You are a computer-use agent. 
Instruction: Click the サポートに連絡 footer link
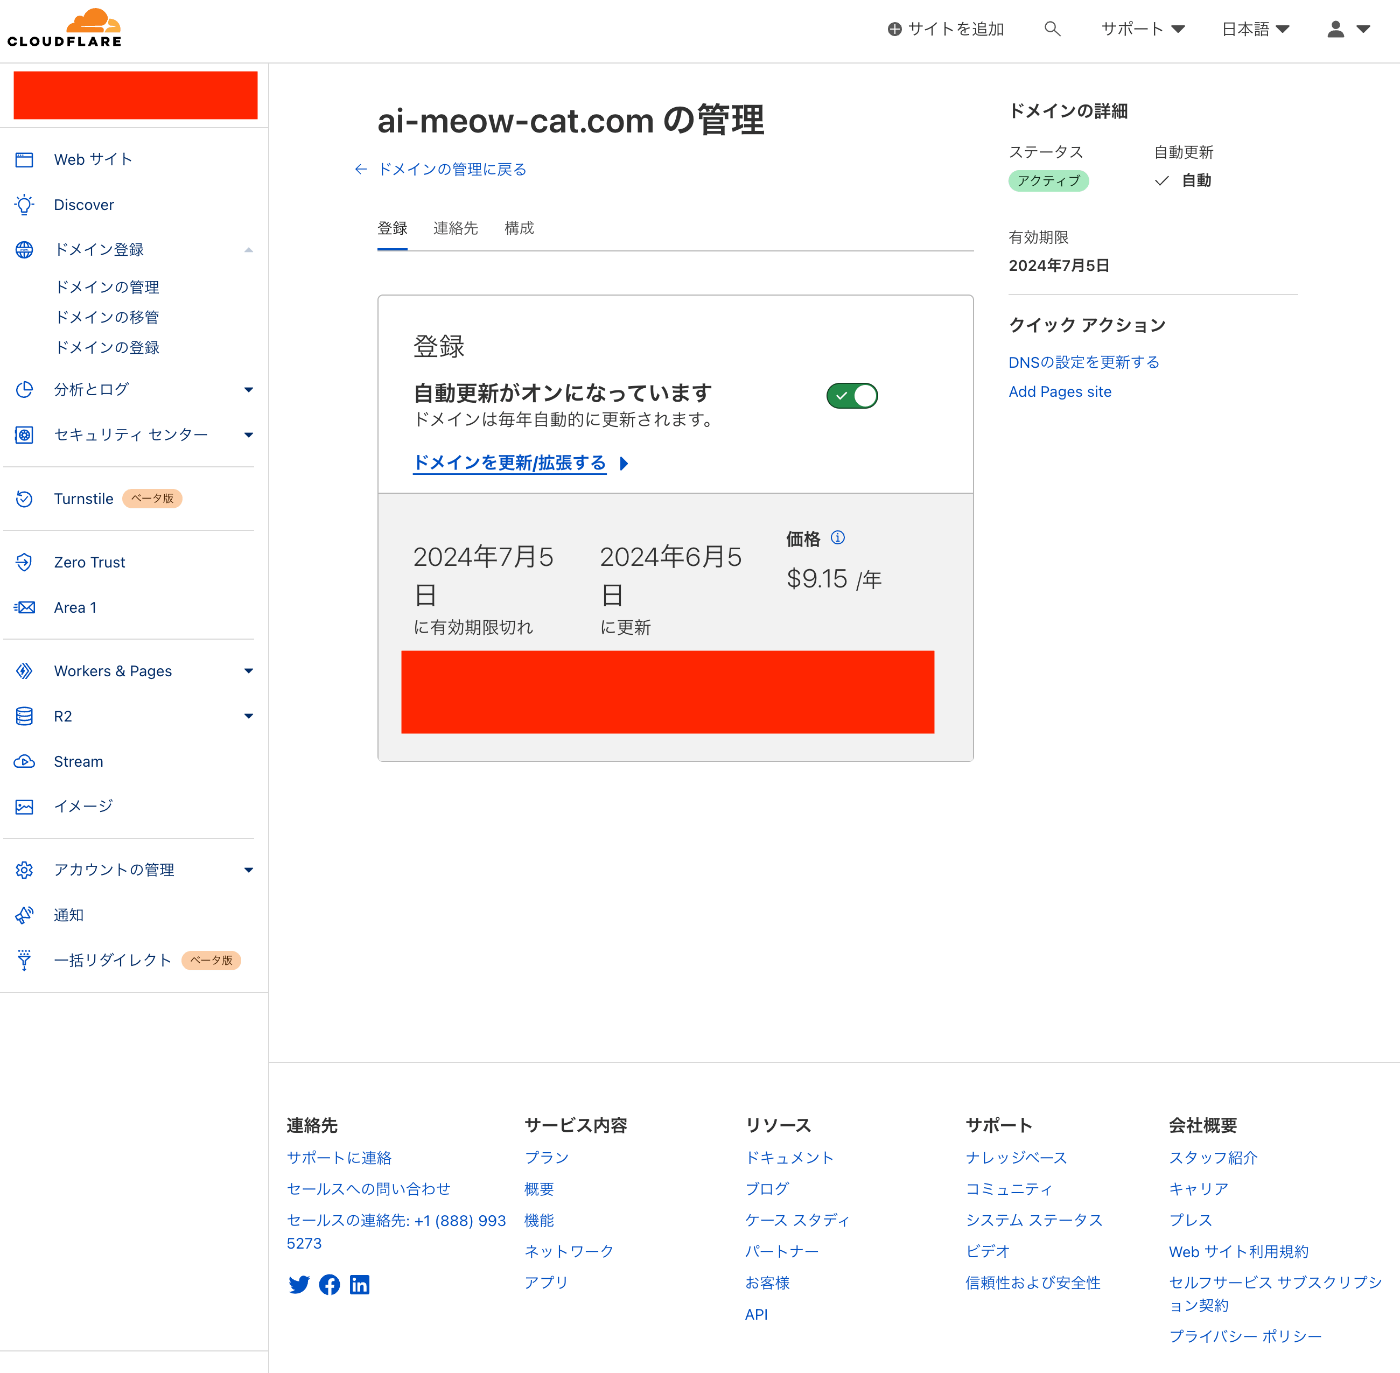point(339,1158)
